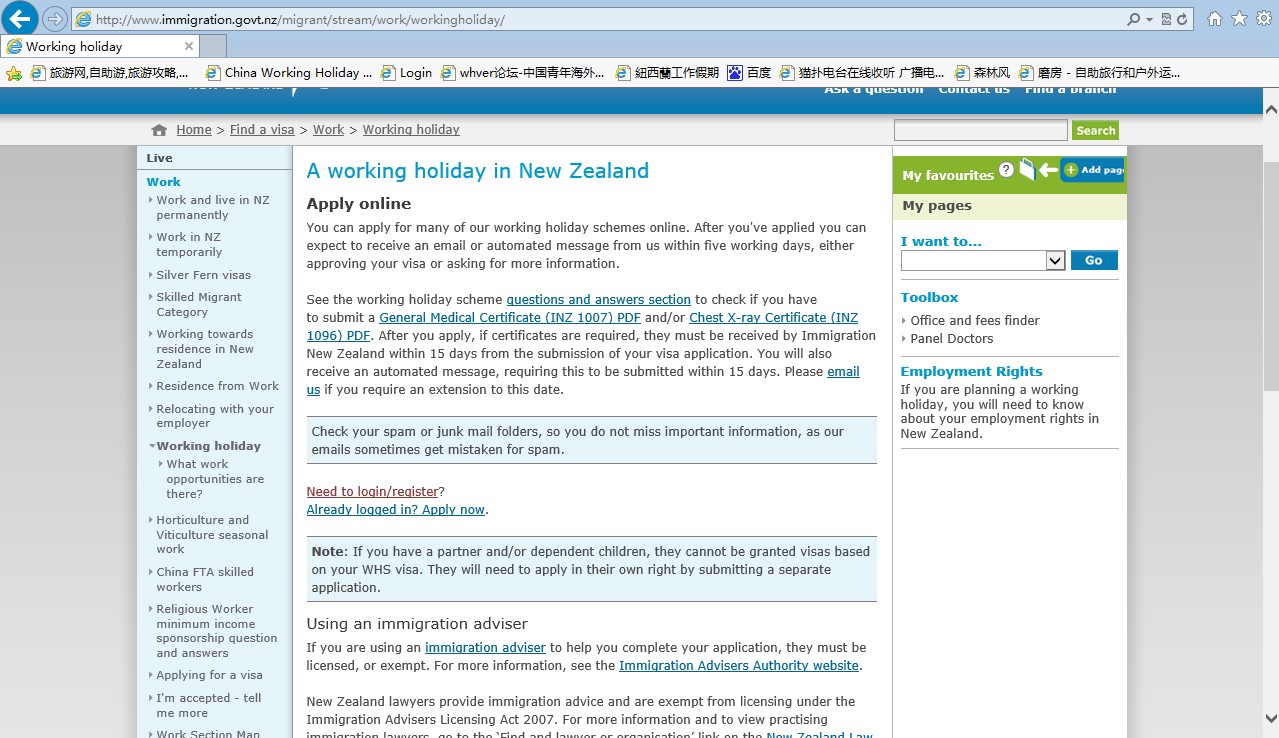Click the site search text field
Viewport: 1279px width, 738px height.
pos(980,130)
